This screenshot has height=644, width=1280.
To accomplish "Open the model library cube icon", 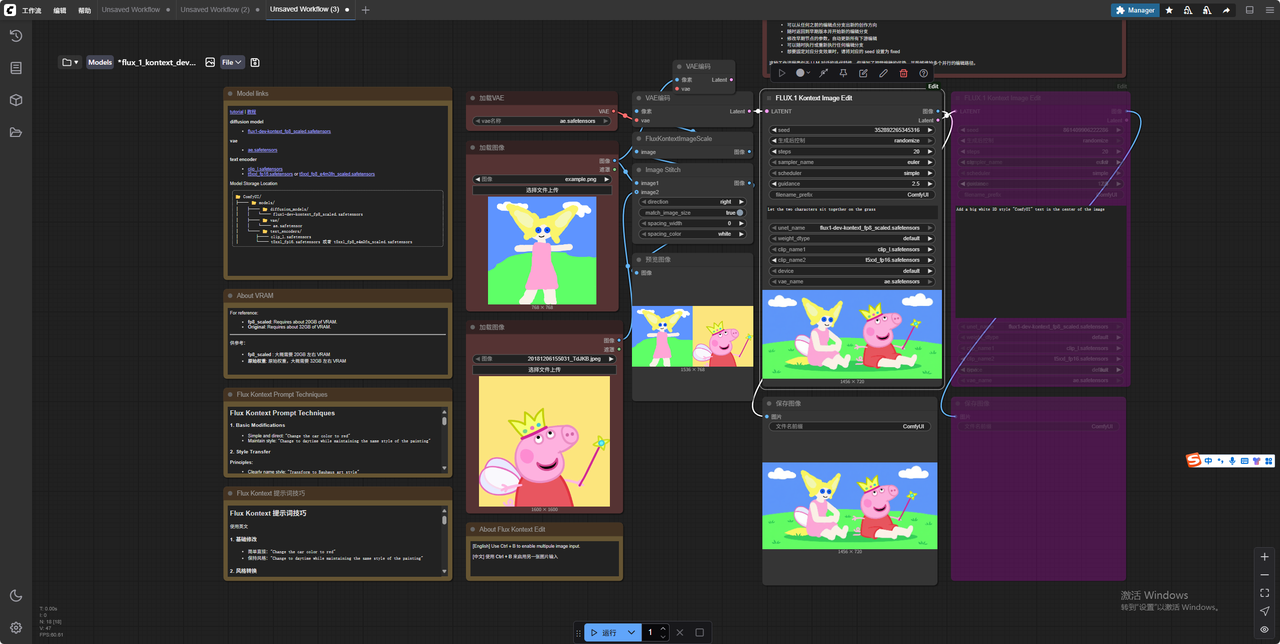I will click(16, 100).
